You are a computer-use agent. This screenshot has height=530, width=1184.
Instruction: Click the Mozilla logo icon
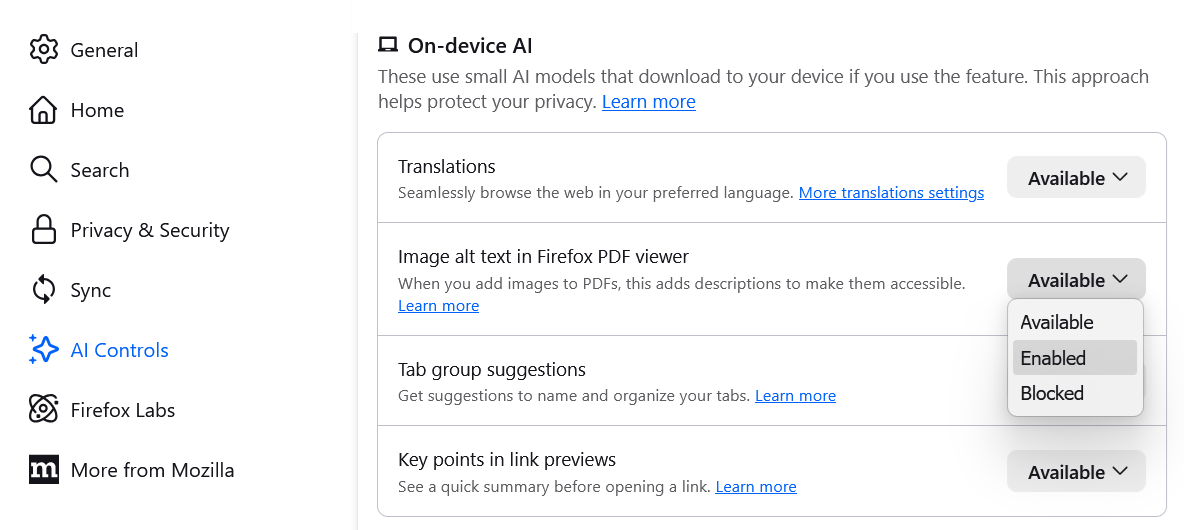pyautogui.click(x=44, y=470)
